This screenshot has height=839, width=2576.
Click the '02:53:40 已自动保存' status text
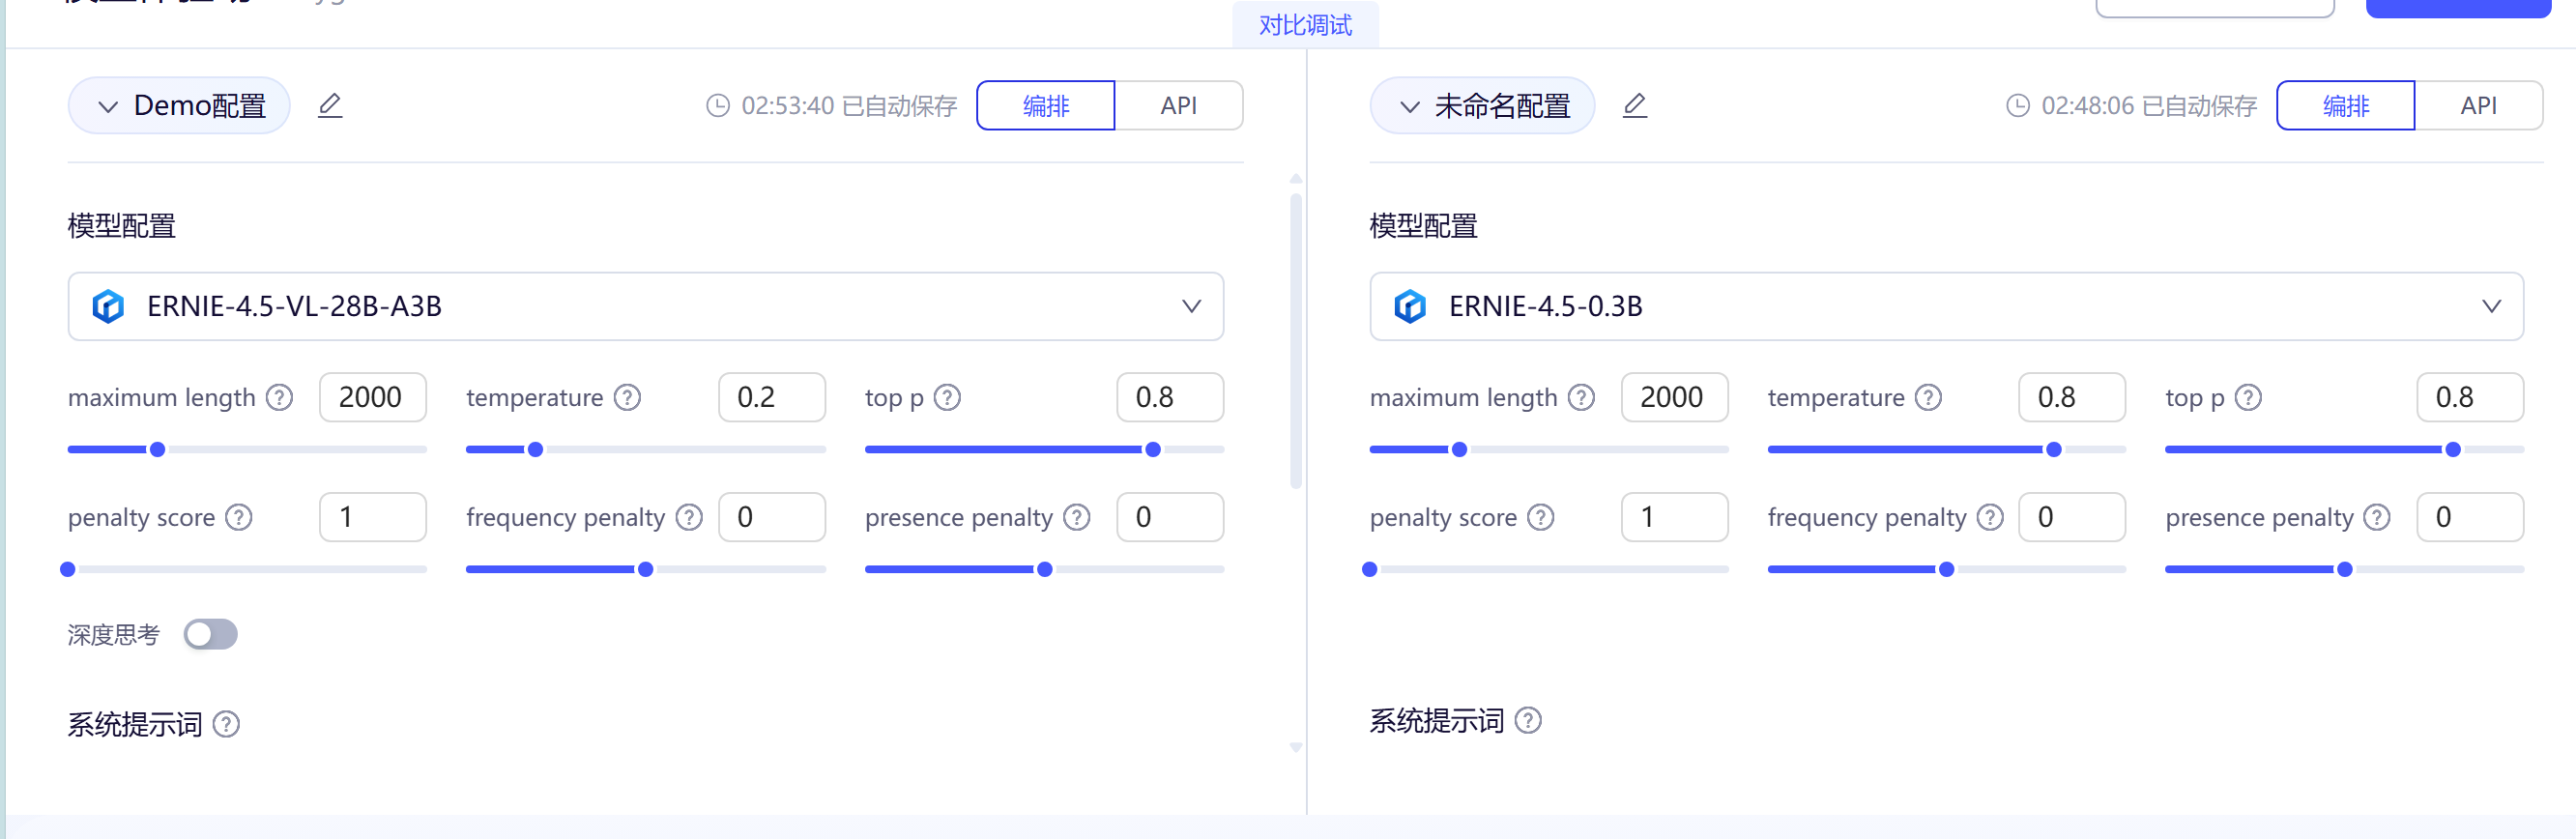(849, 106)
